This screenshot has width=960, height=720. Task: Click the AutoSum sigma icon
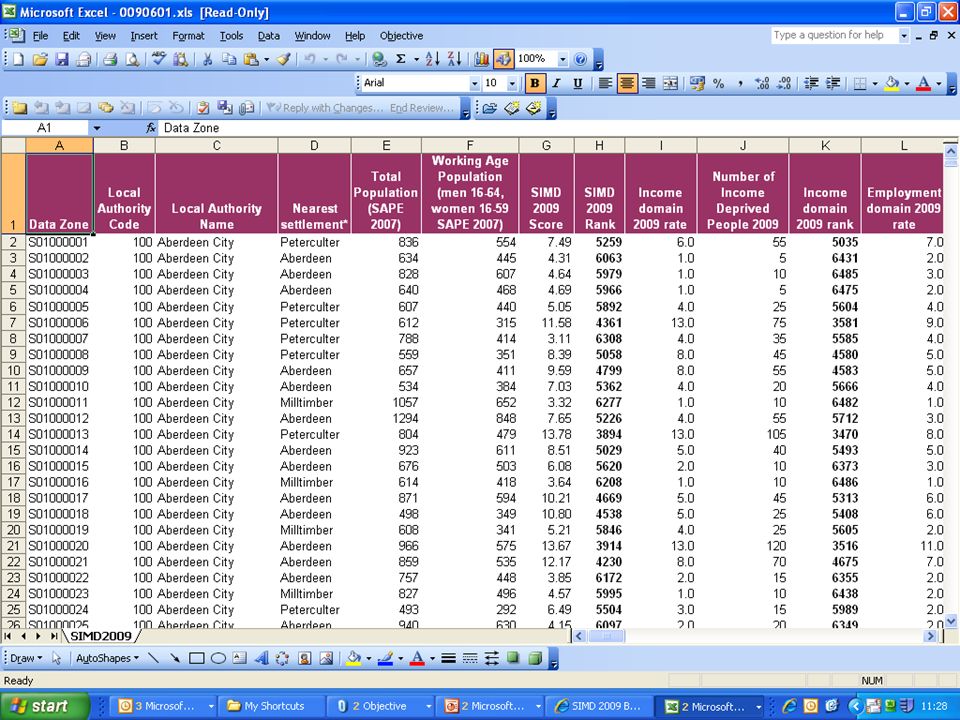pos(401,59)
